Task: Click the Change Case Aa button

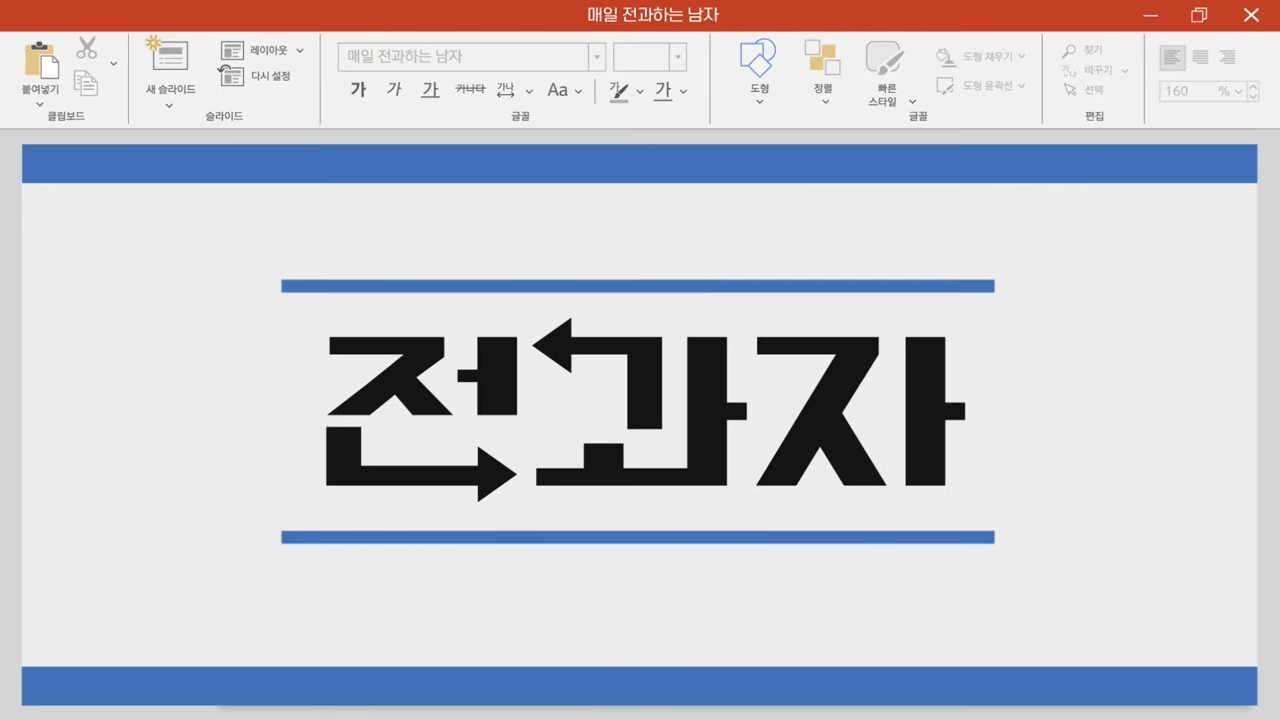Action: pos(557,90)
